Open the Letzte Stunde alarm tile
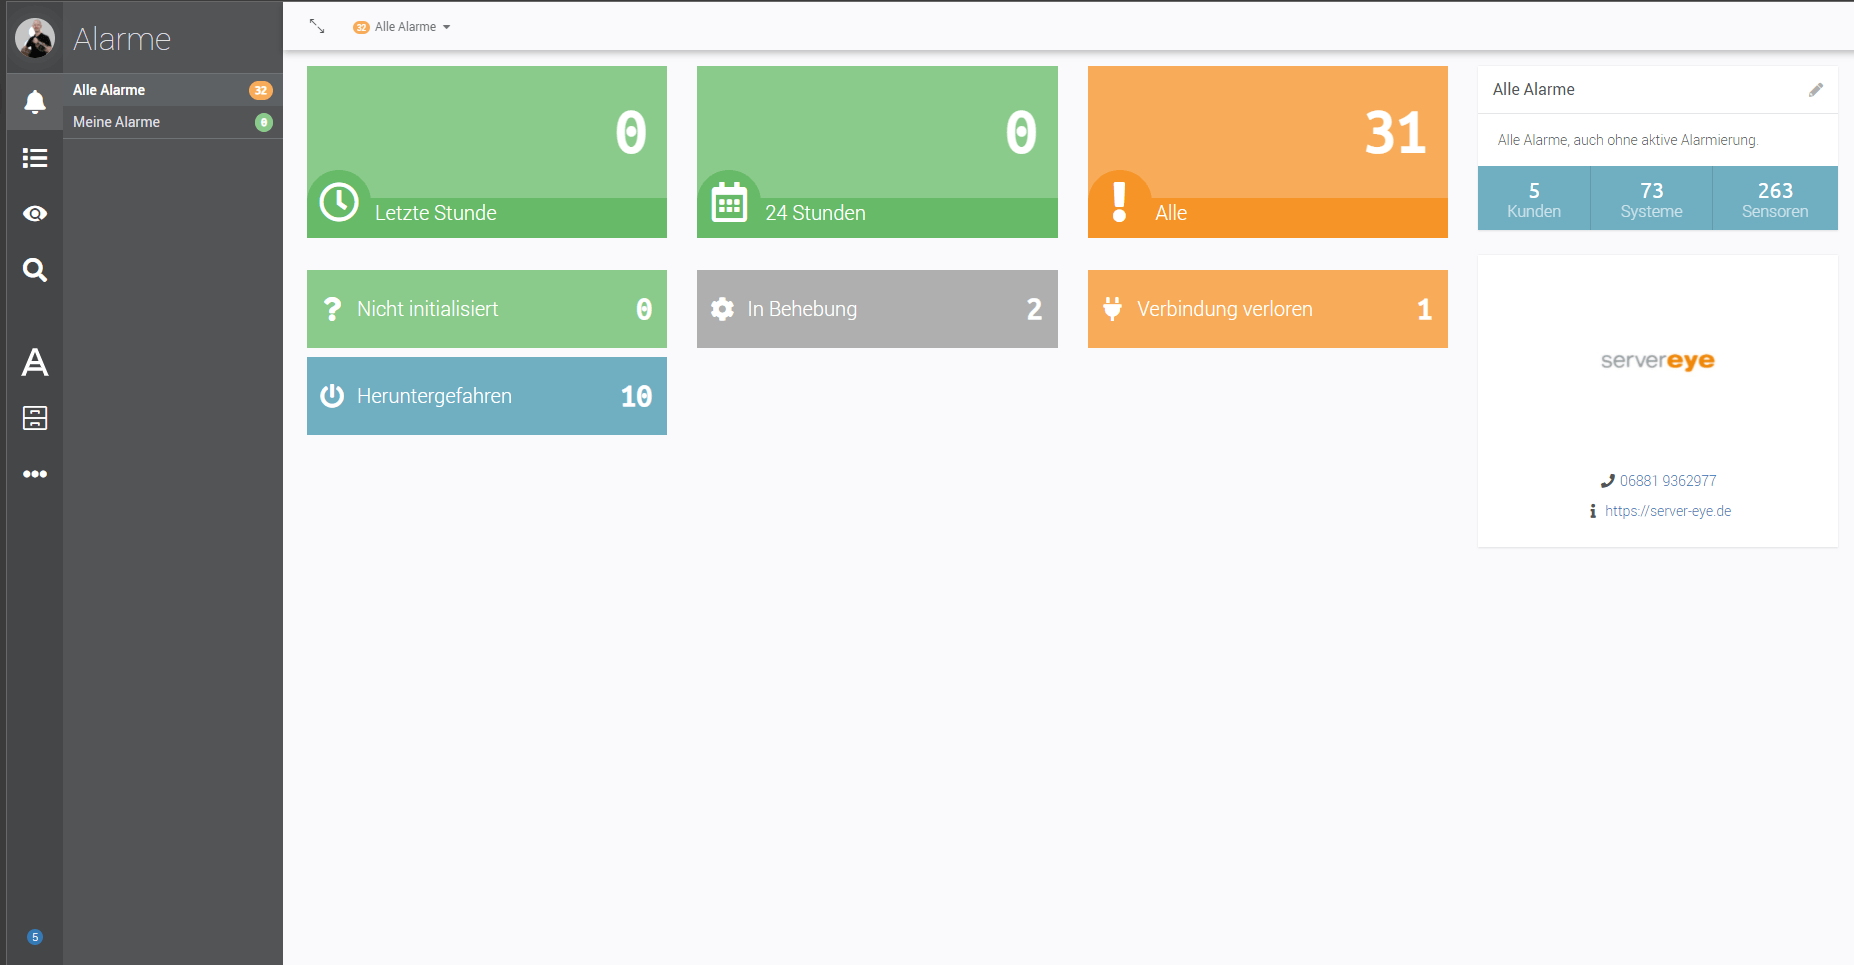Screen dimensions: 1854x965 [486, 152]
